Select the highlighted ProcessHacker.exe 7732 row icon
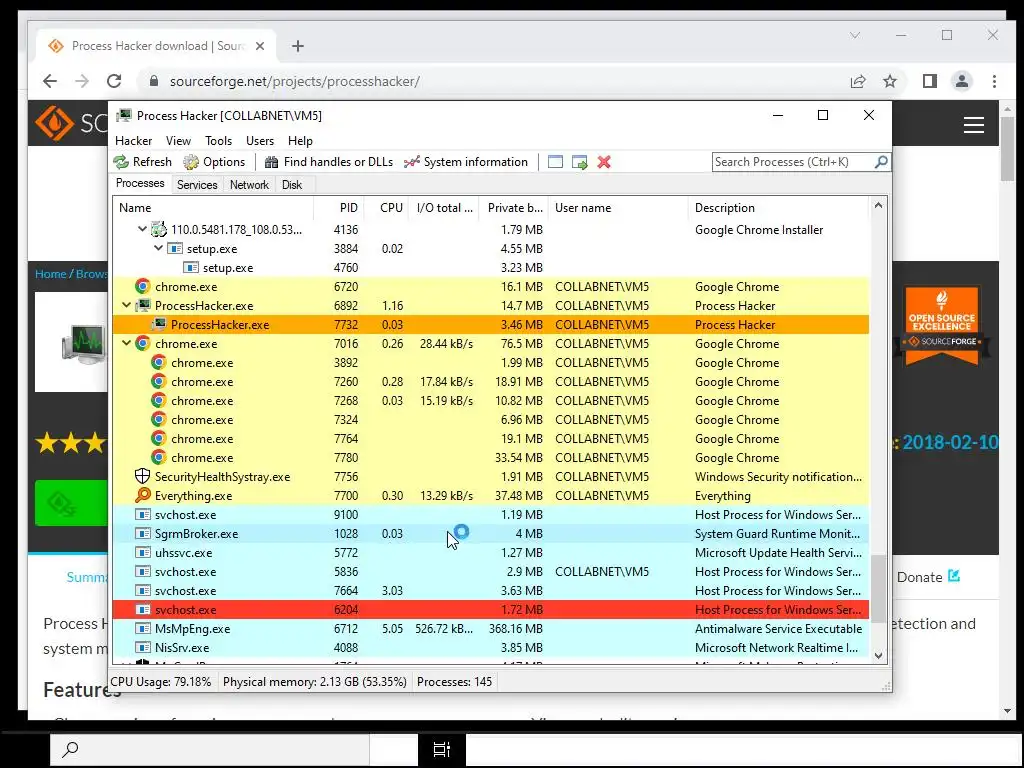The width and height of the screenshot is (1024, 768). (159, 324)
